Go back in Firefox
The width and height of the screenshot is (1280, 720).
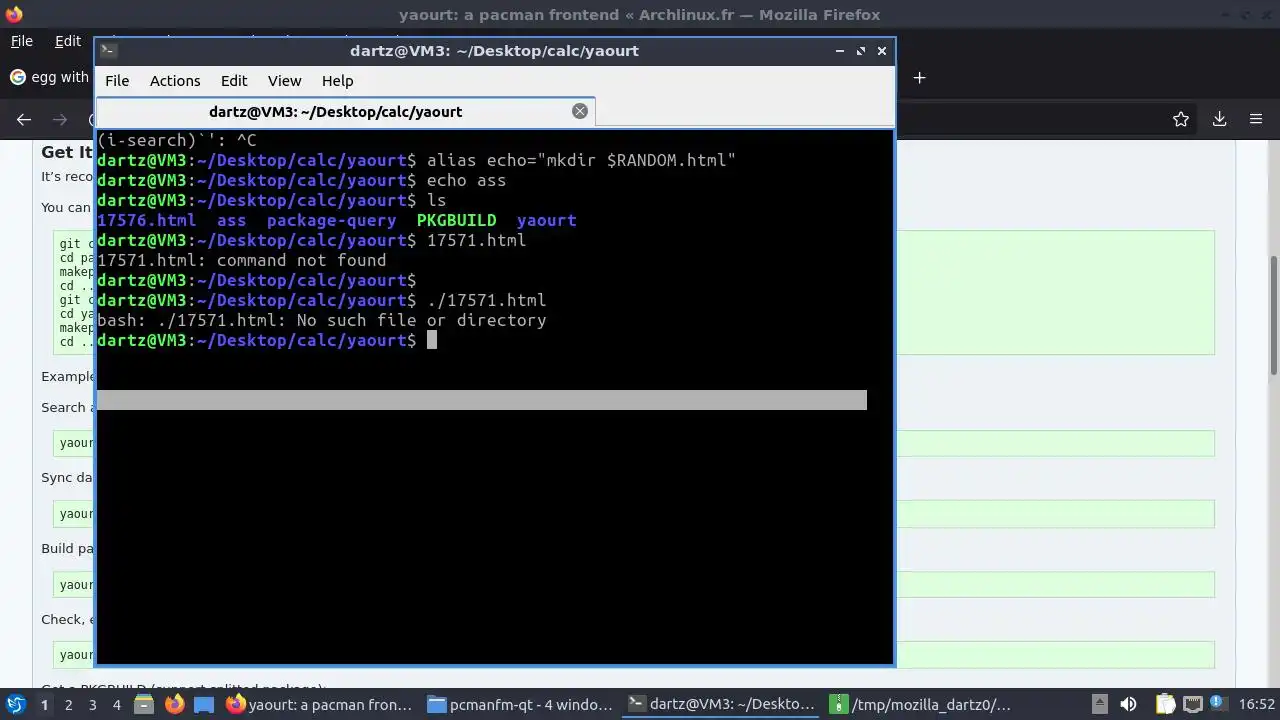pos(24,119)
